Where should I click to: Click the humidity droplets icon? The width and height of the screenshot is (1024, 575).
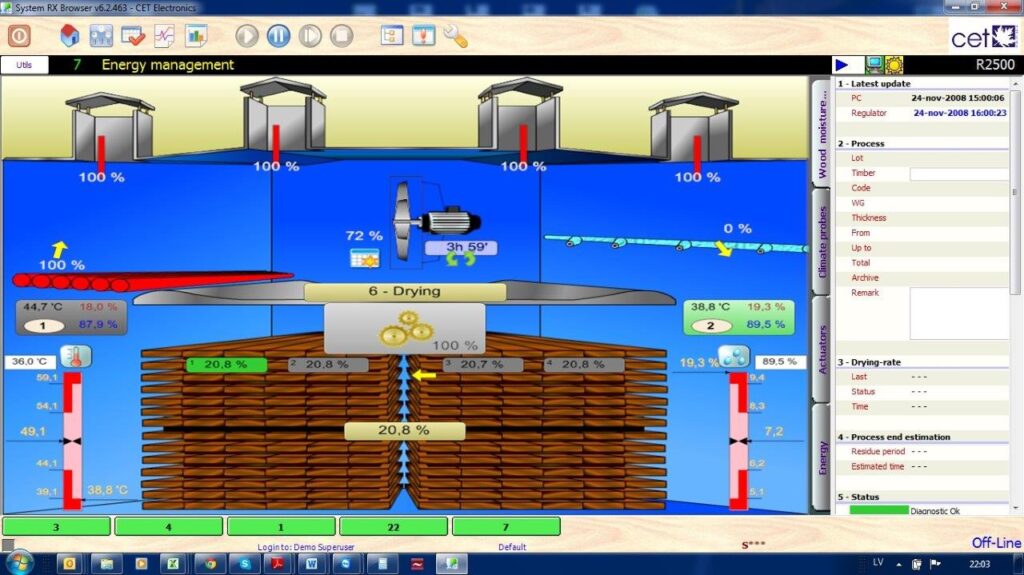733,357
